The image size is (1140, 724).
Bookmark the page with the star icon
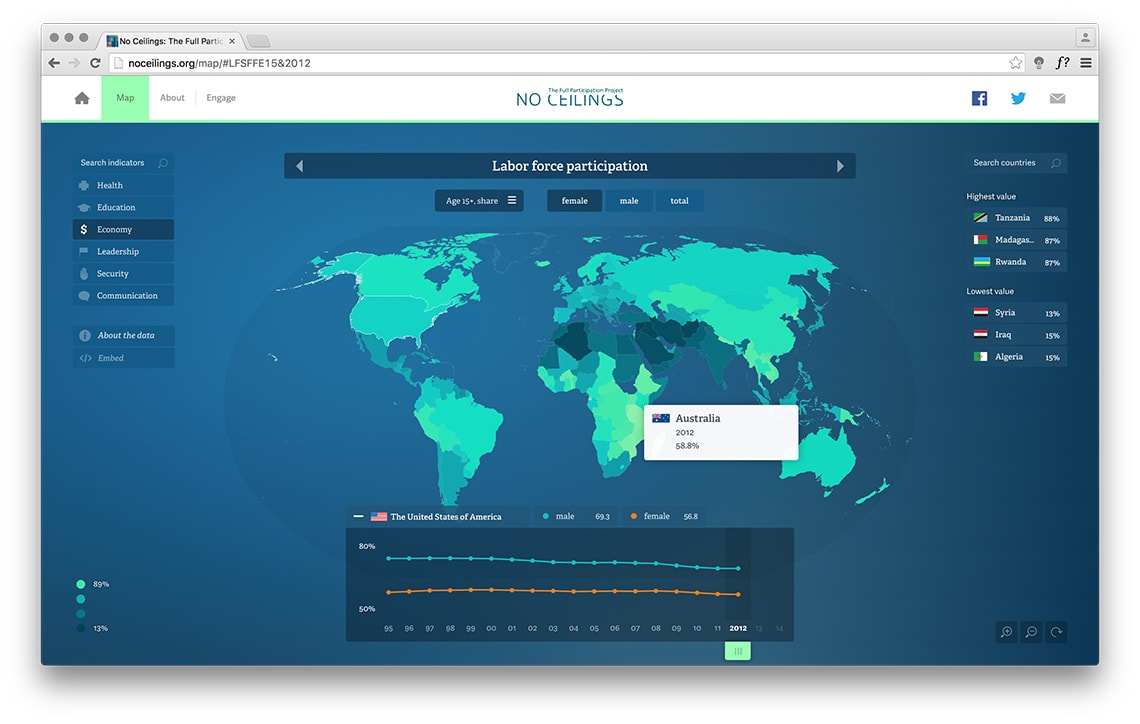tap(1016, 63)
